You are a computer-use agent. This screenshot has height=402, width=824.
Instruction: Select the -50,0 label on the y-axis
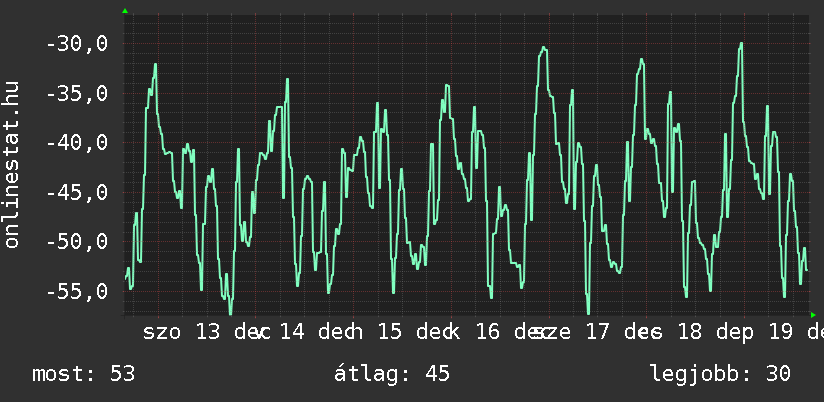[78, 242]
